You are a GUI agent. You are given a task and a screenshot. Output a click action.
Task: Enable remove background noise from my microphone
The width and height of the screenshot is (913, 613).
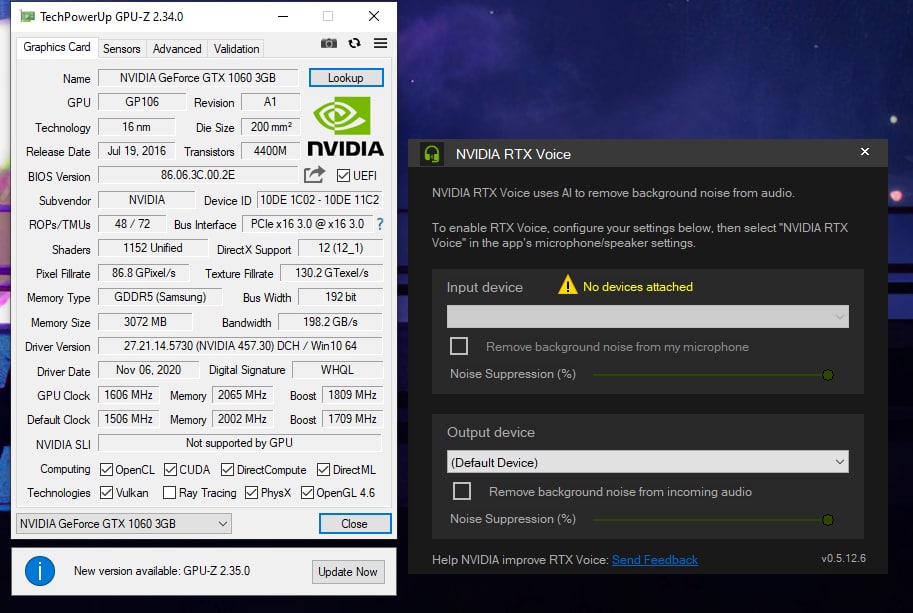(459, 346)
